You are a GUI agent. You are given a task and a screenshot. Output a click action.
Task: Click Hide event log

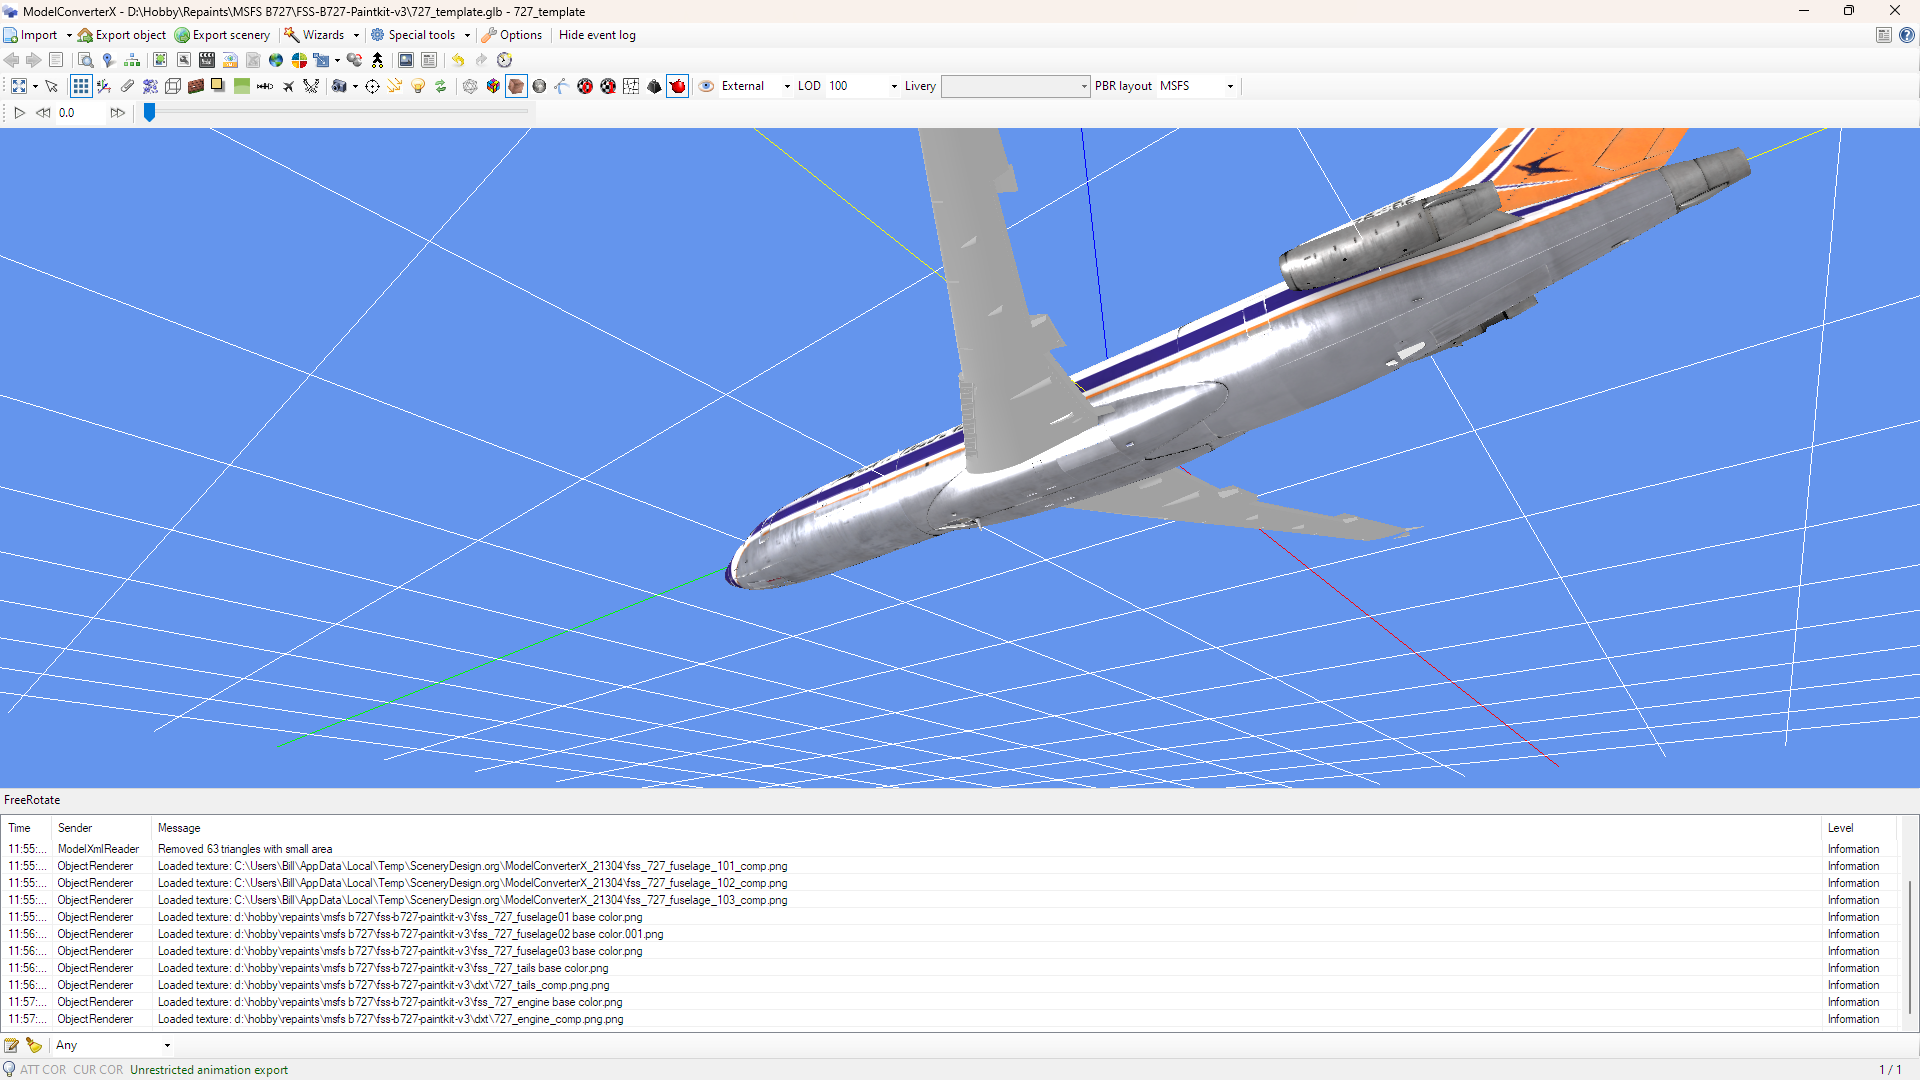tap(597, 35)
